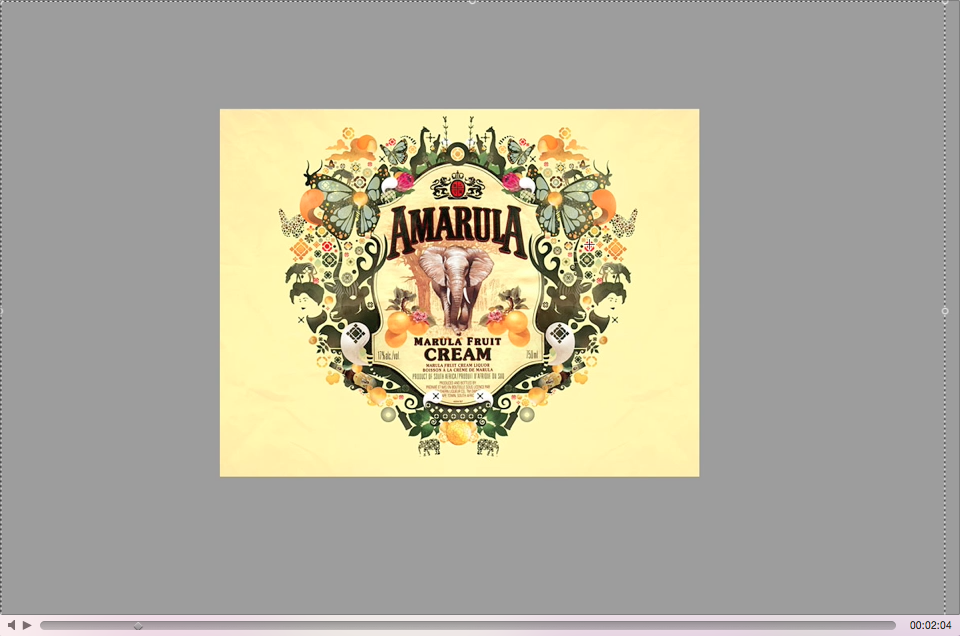The height and width of the screenshot is (636, 960).
Task: Click the diamond playhead on the seek bar
Action: click(138, 626)
